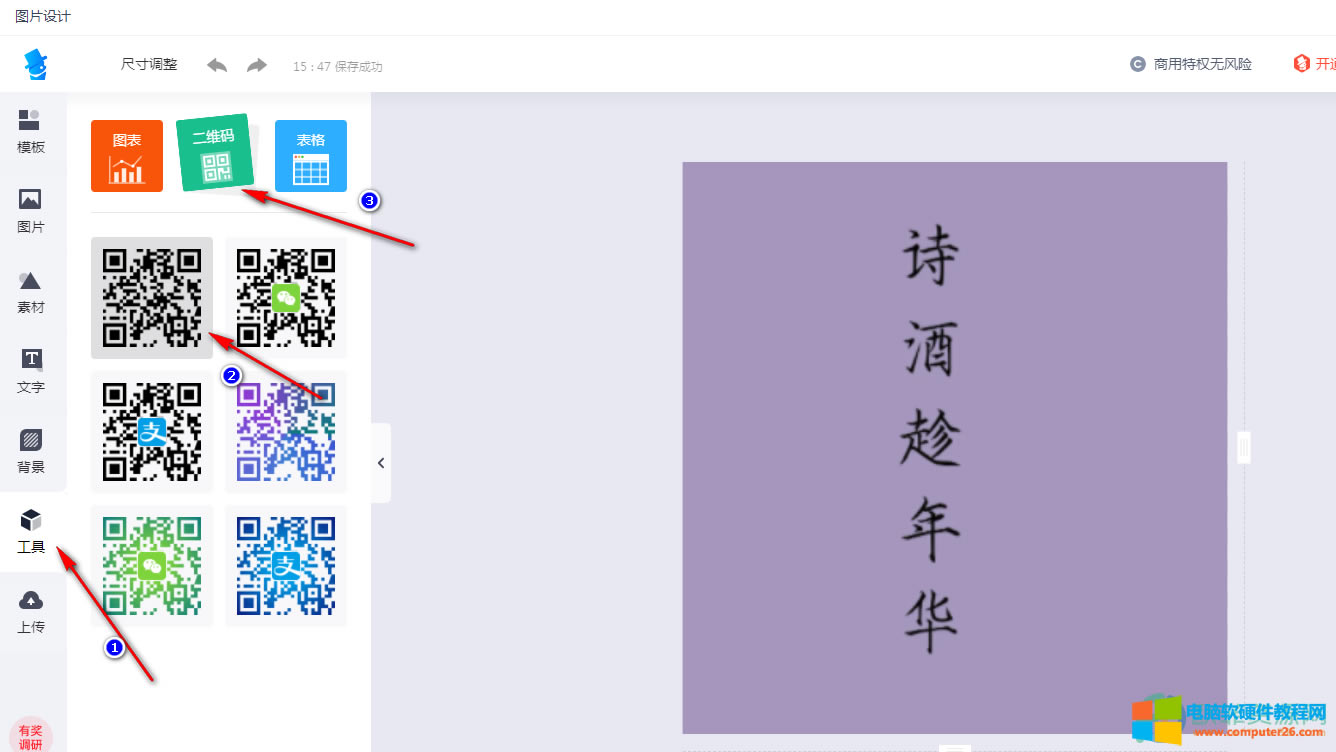This screenshot has width=1336, height=752.
Task: Click the undo arrow
Action: 216,64
